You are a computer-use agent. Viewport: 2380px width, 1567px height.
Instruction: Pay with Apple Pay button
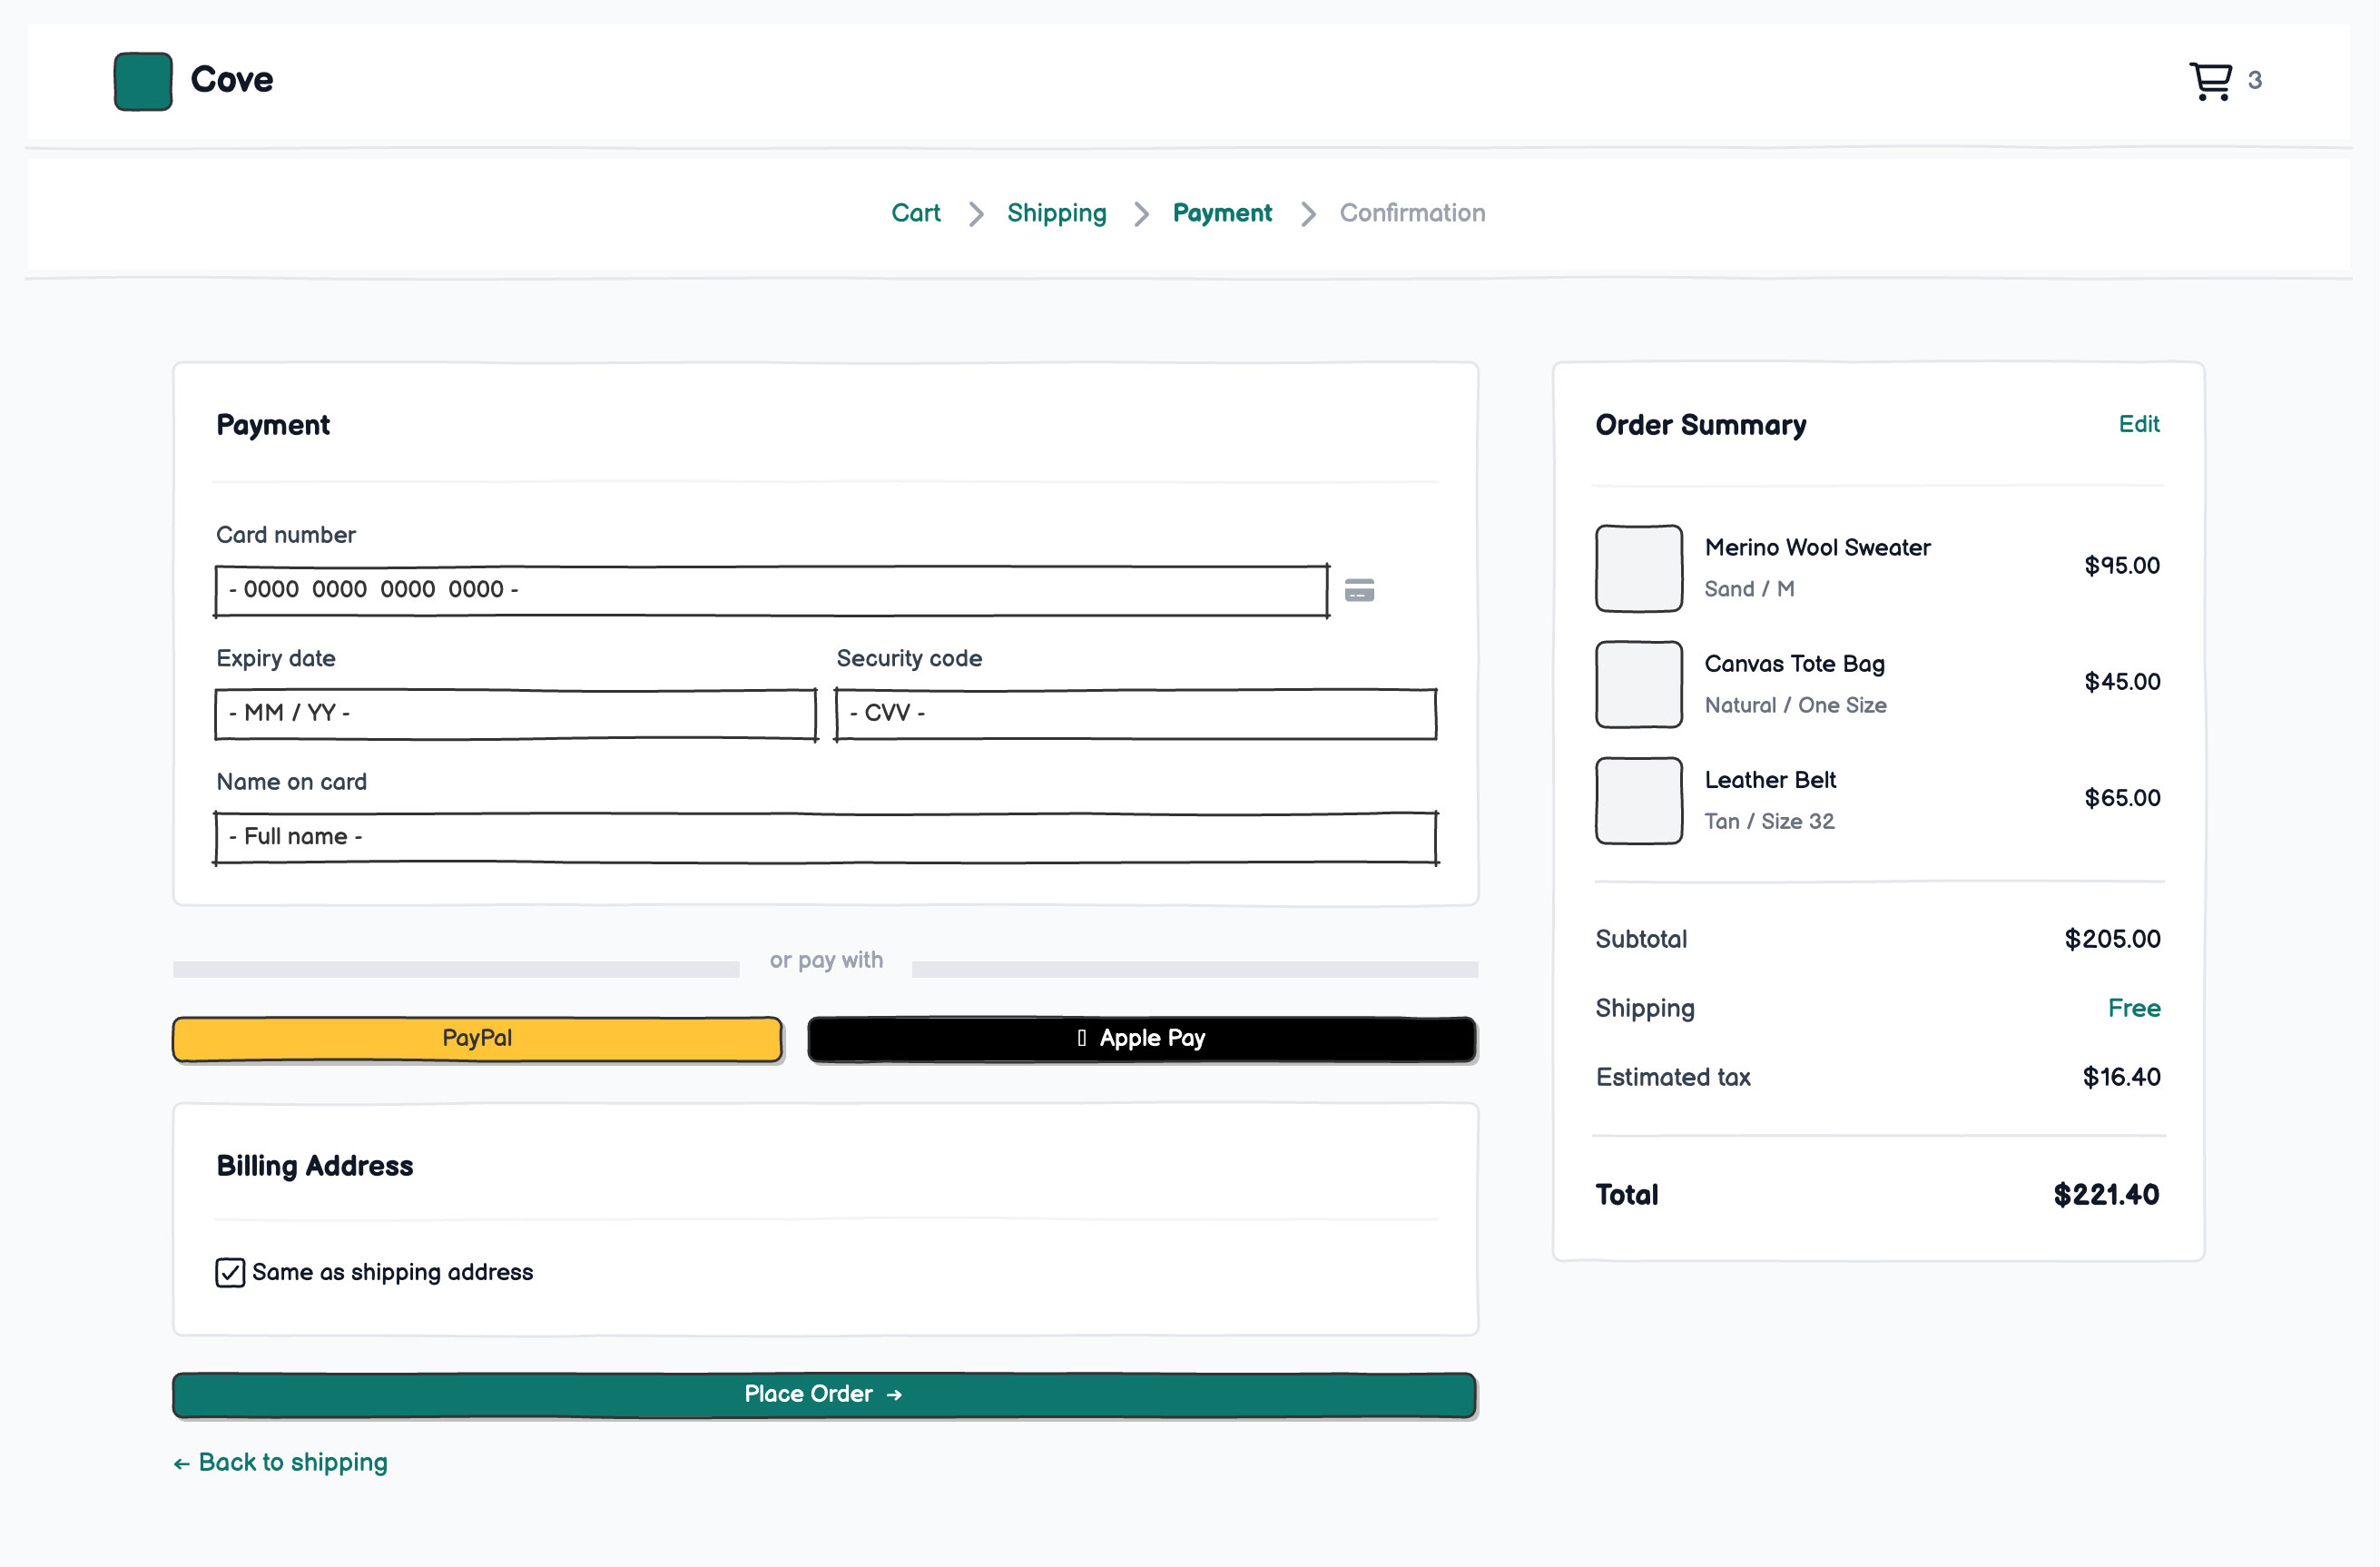(x=1142, y=1039)
